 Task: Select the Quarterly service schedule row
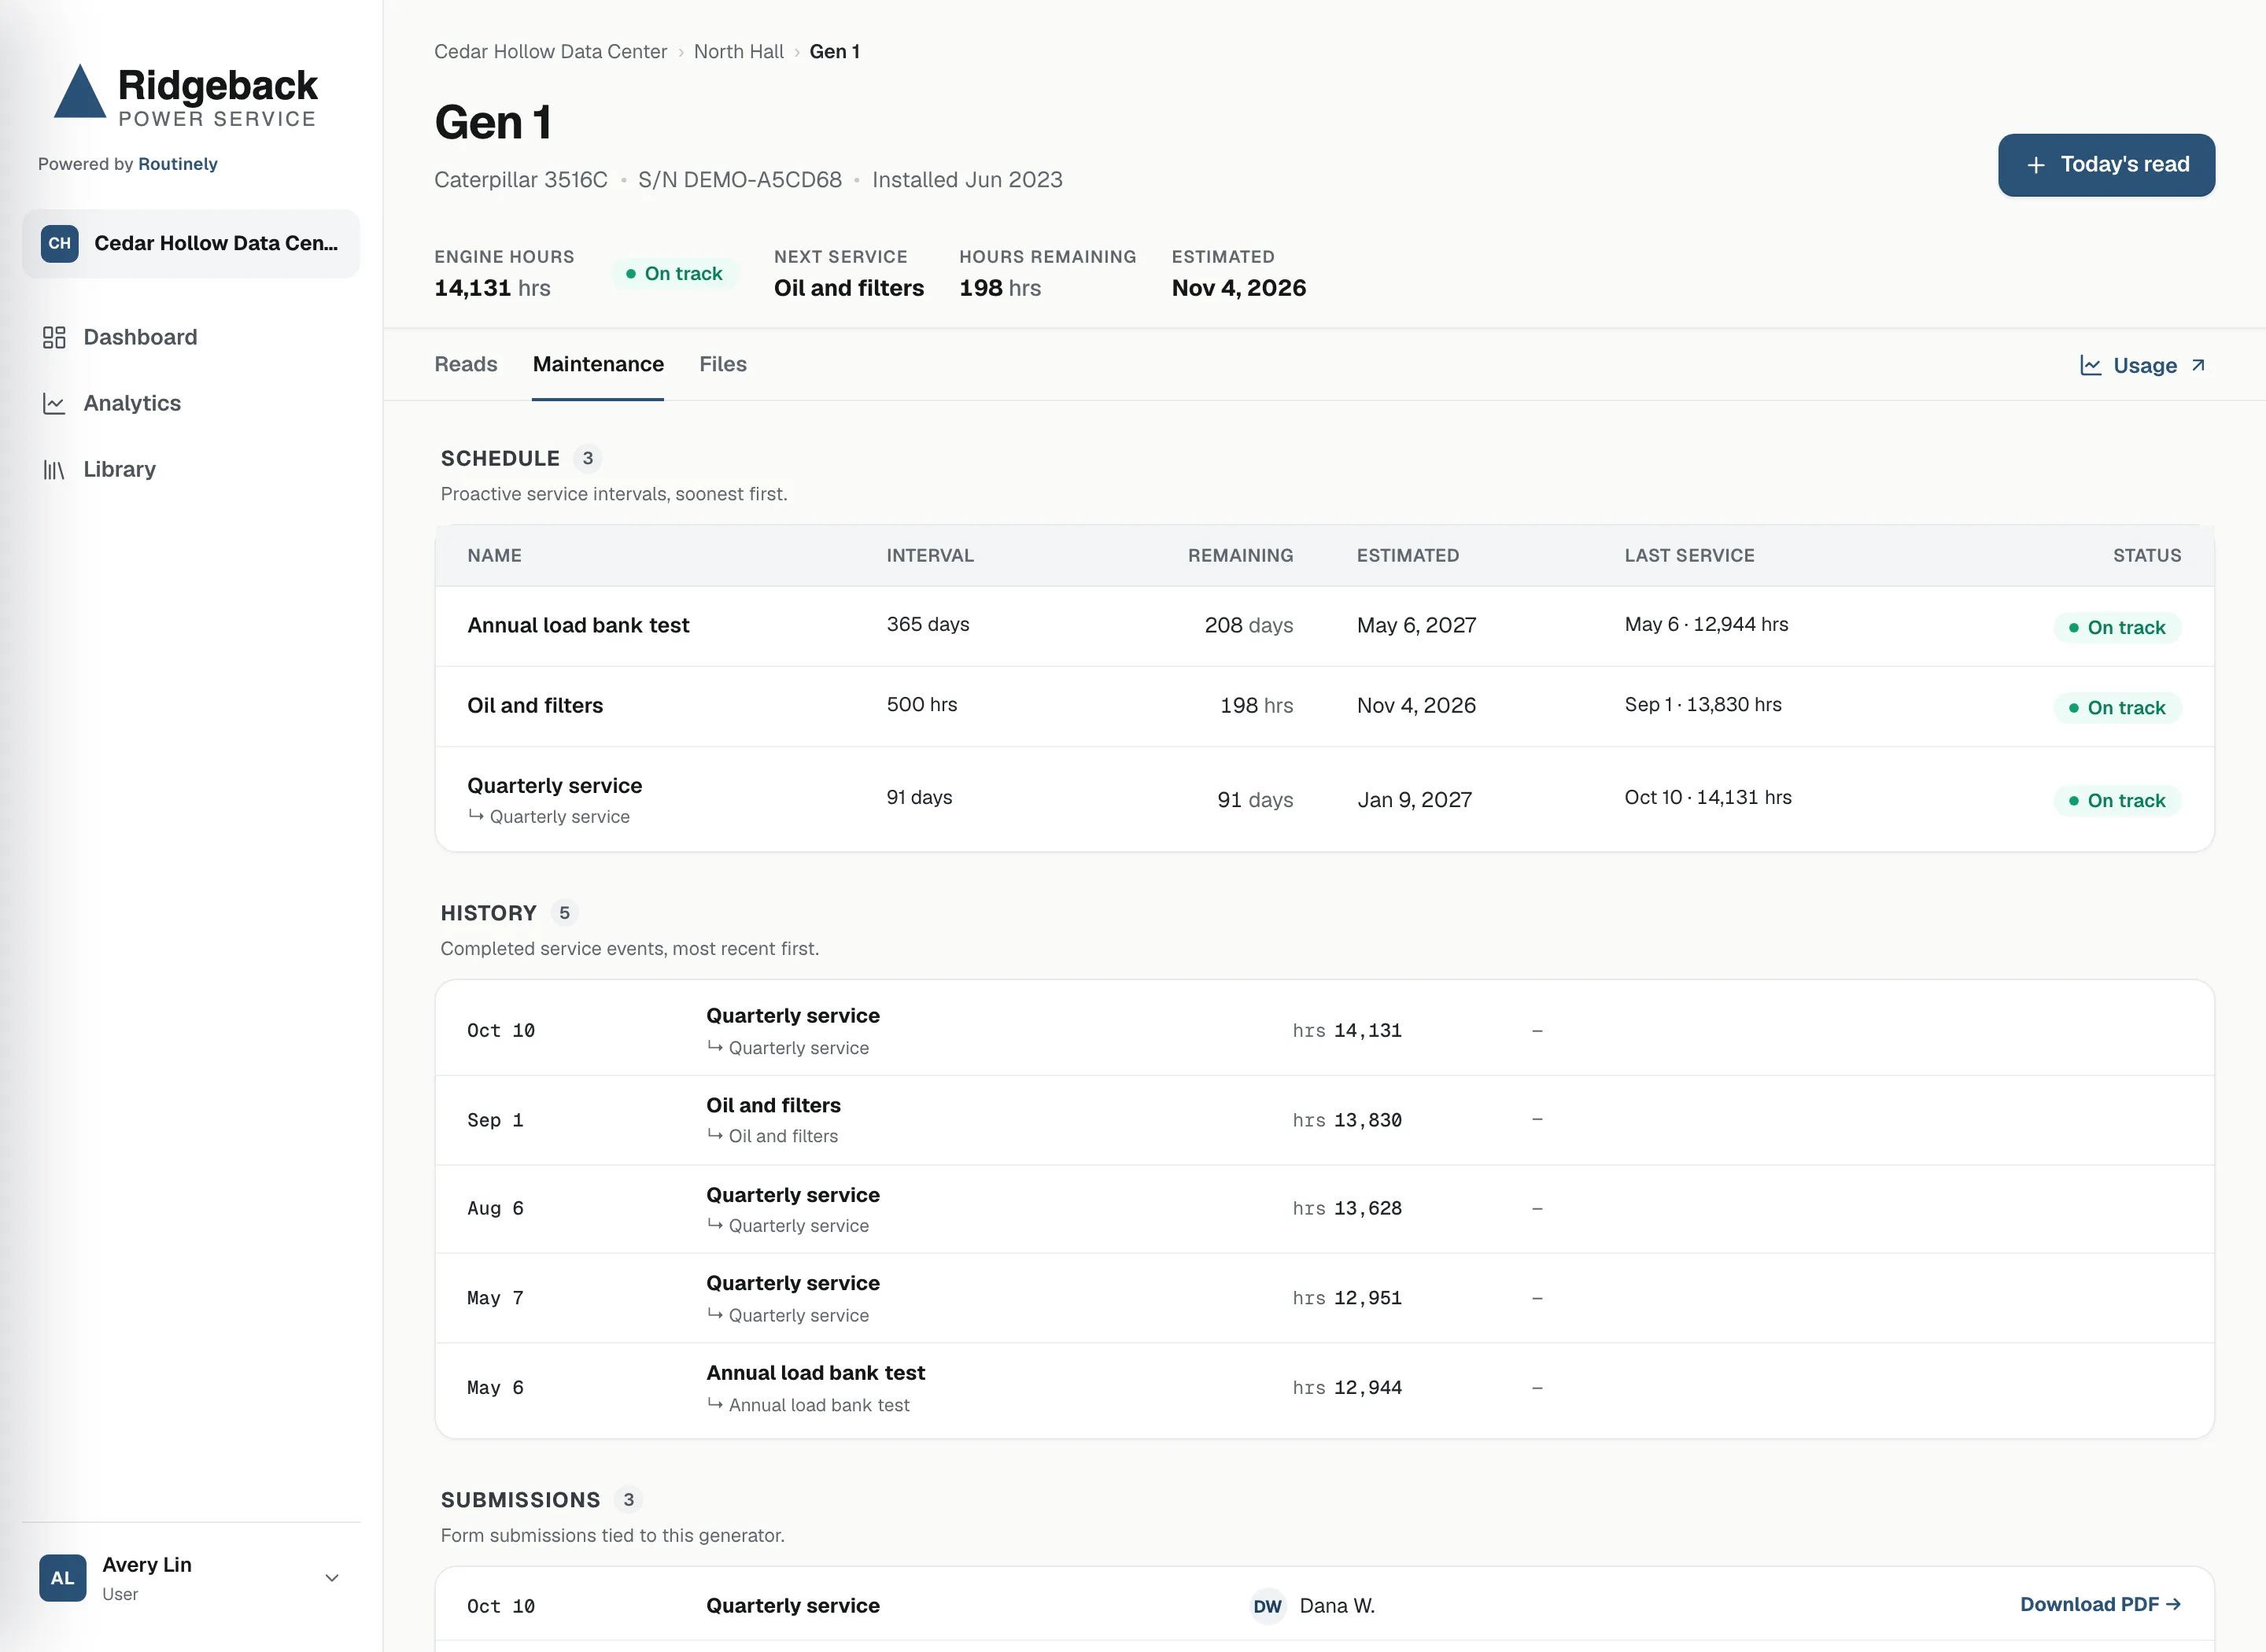[x=1324, y=799]
